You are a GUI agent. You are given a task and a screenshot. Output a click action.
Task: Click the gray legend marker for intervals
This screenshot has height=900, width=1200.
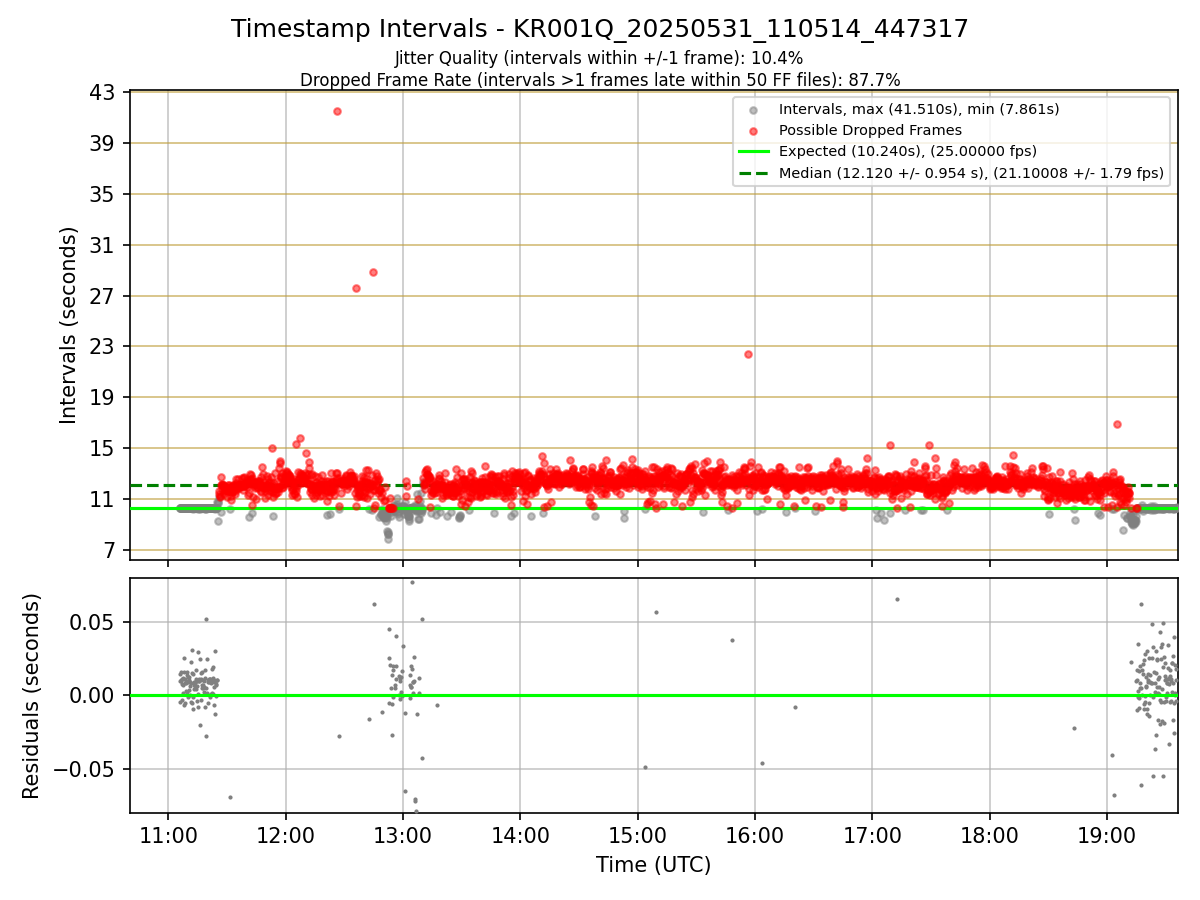753,109
